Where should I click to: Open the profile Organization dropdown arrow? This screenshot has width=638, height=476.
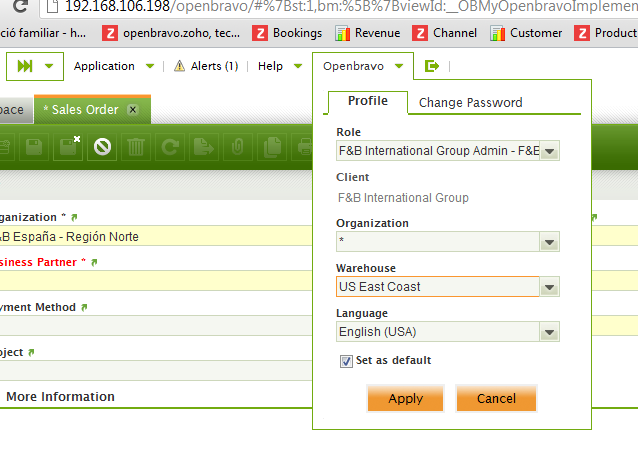coord(549,242)
